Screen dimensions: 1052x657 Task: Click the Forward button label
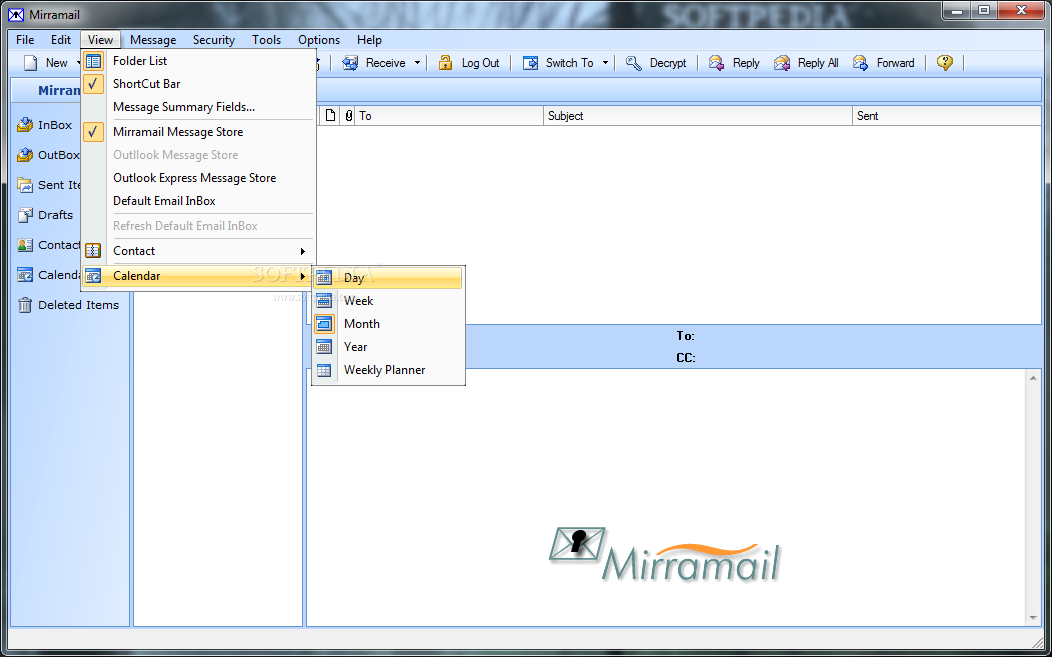coord(895,63)
